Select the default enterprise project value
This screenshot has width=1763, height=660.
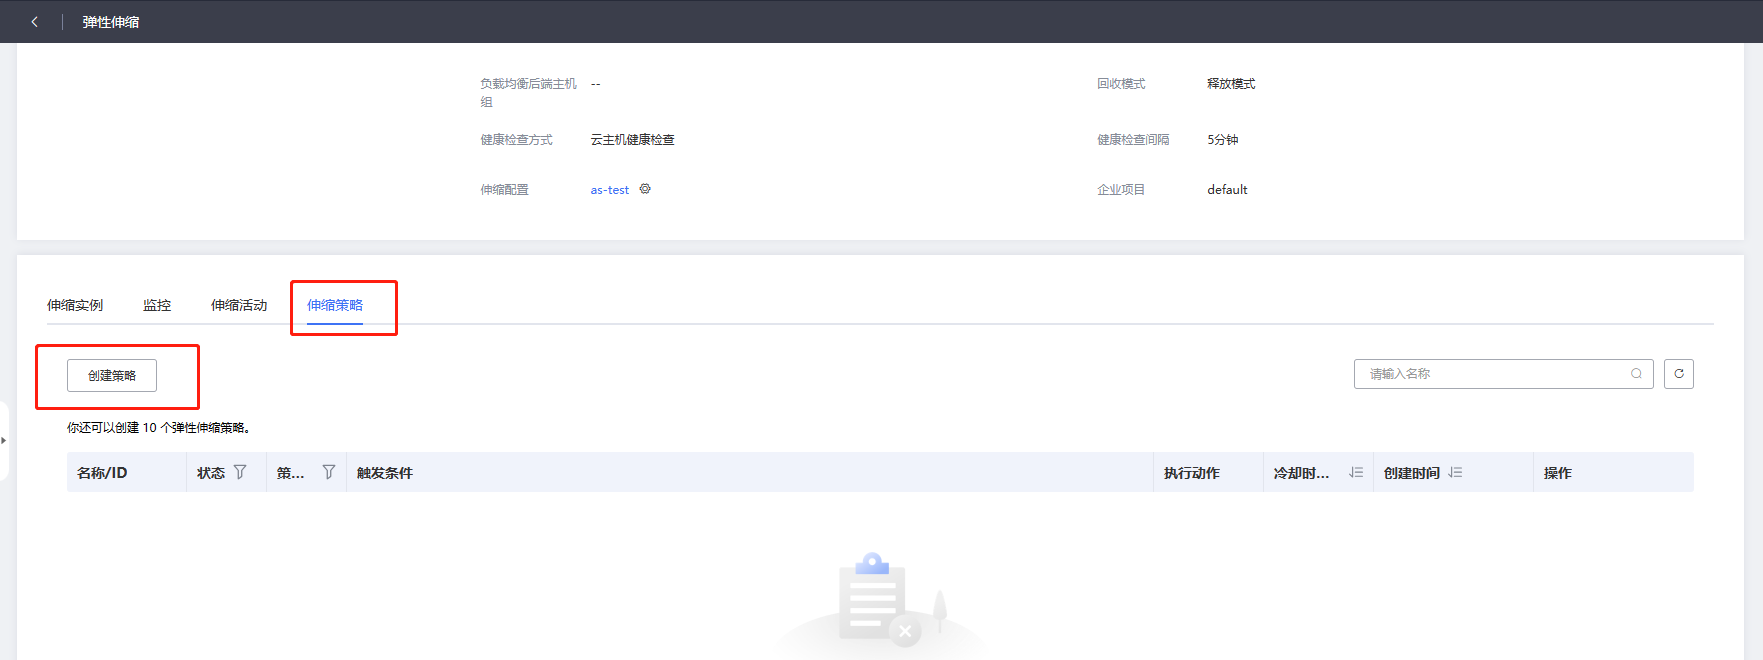click(1227, 190)
